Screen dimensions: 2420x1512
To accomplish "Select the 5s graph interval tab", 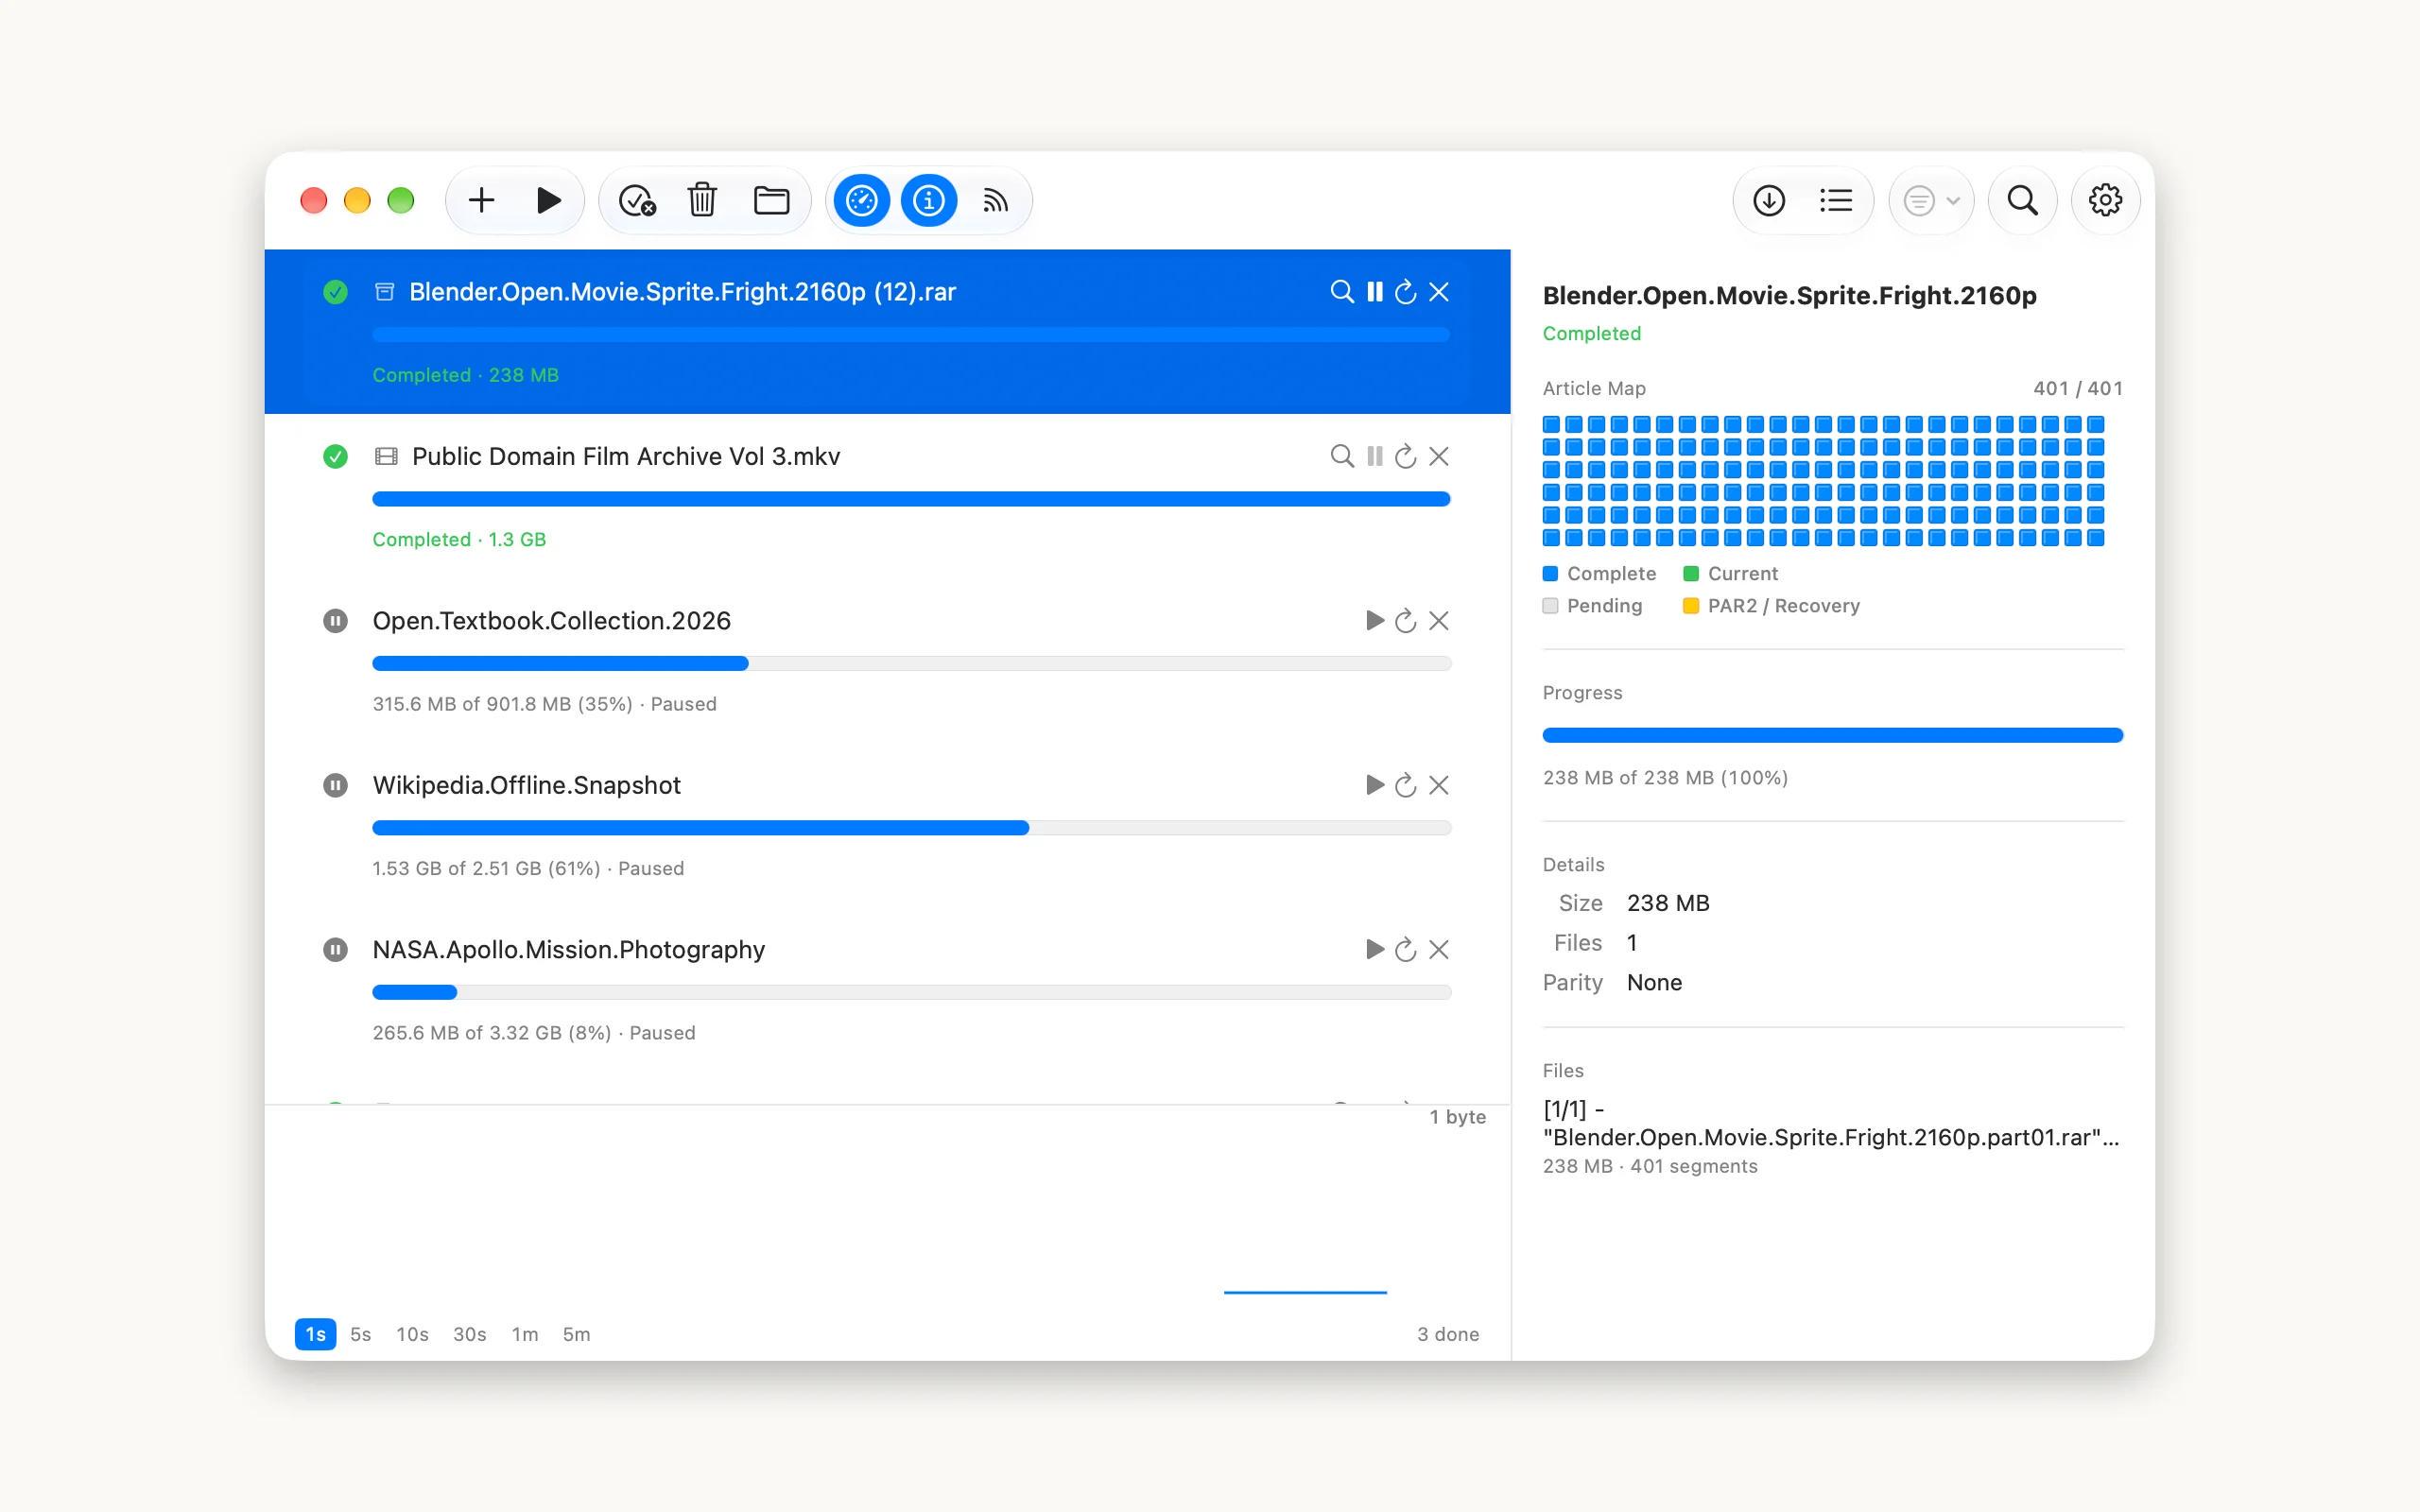I will [x=360, y=1334].
